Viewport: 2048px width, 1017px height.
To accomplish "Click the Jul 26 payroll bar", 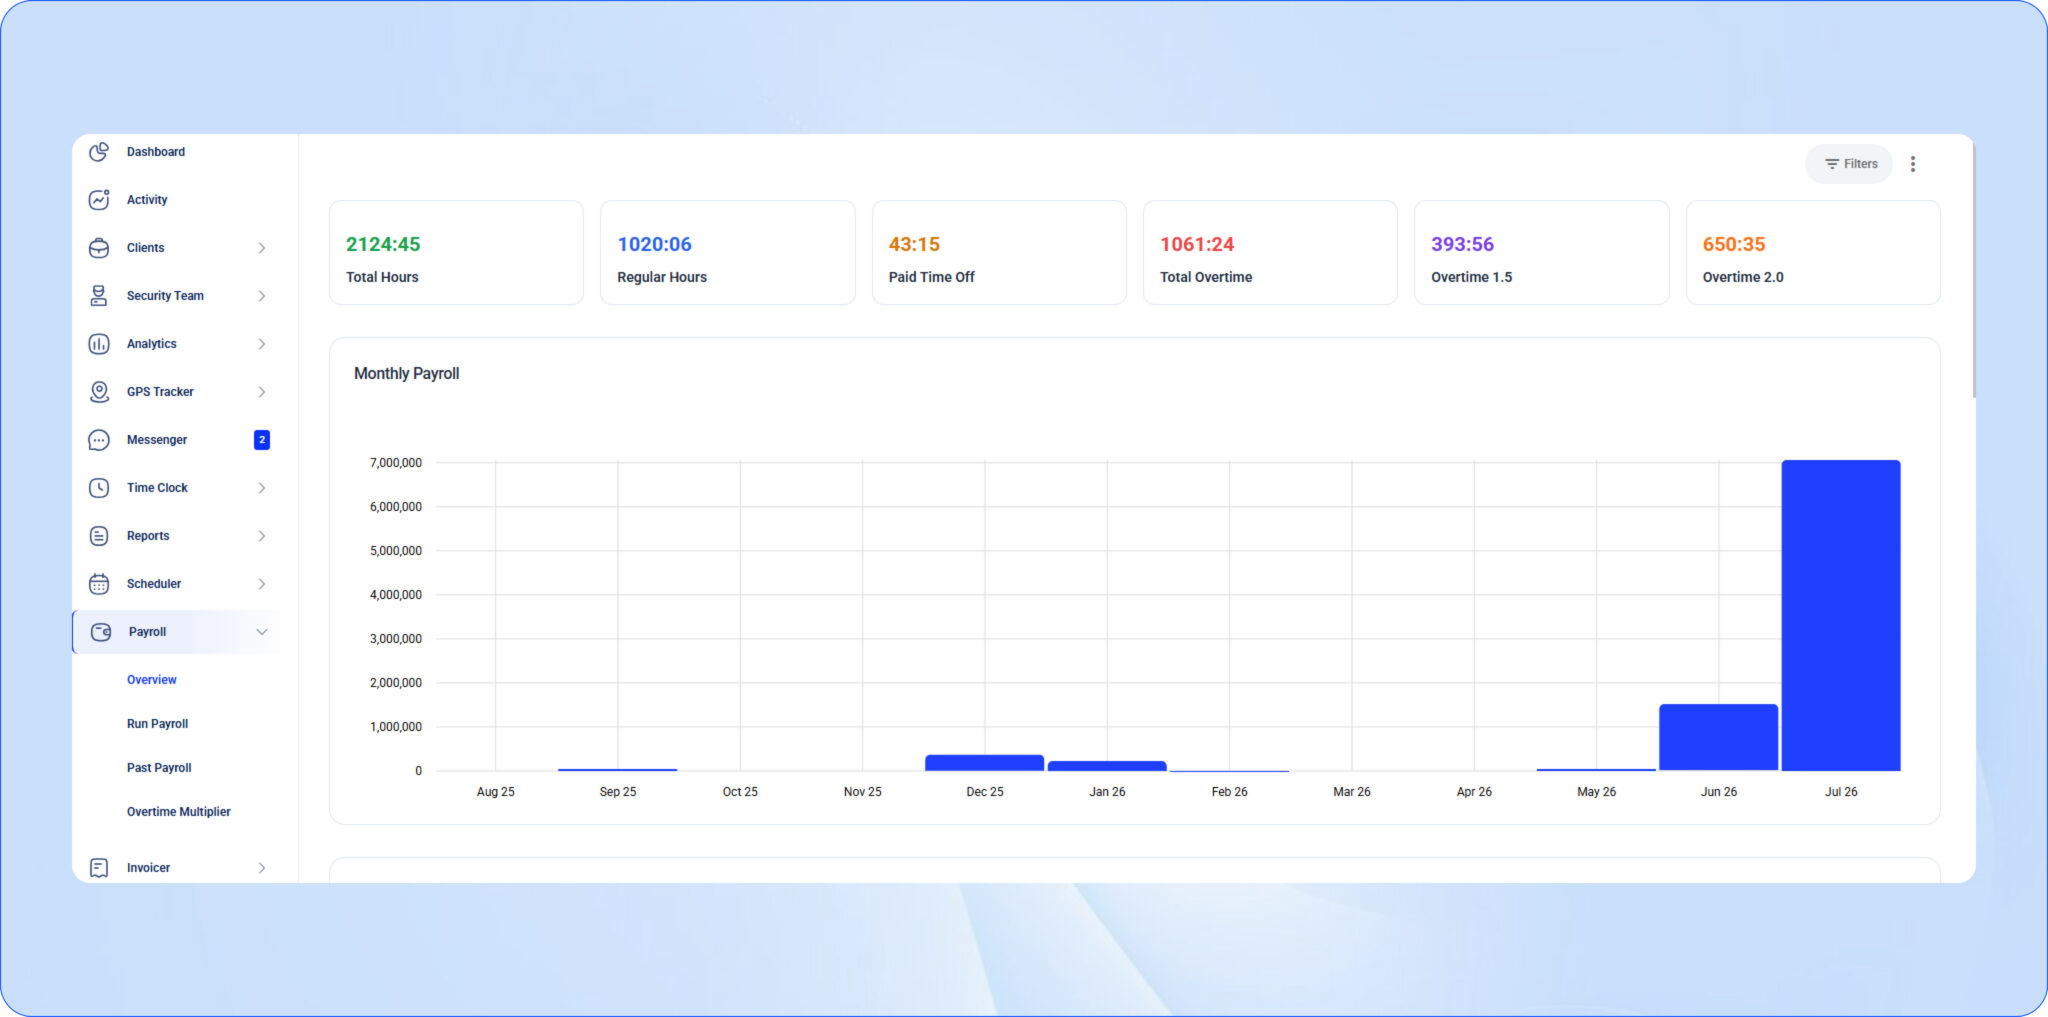I will pos(1841,615).
